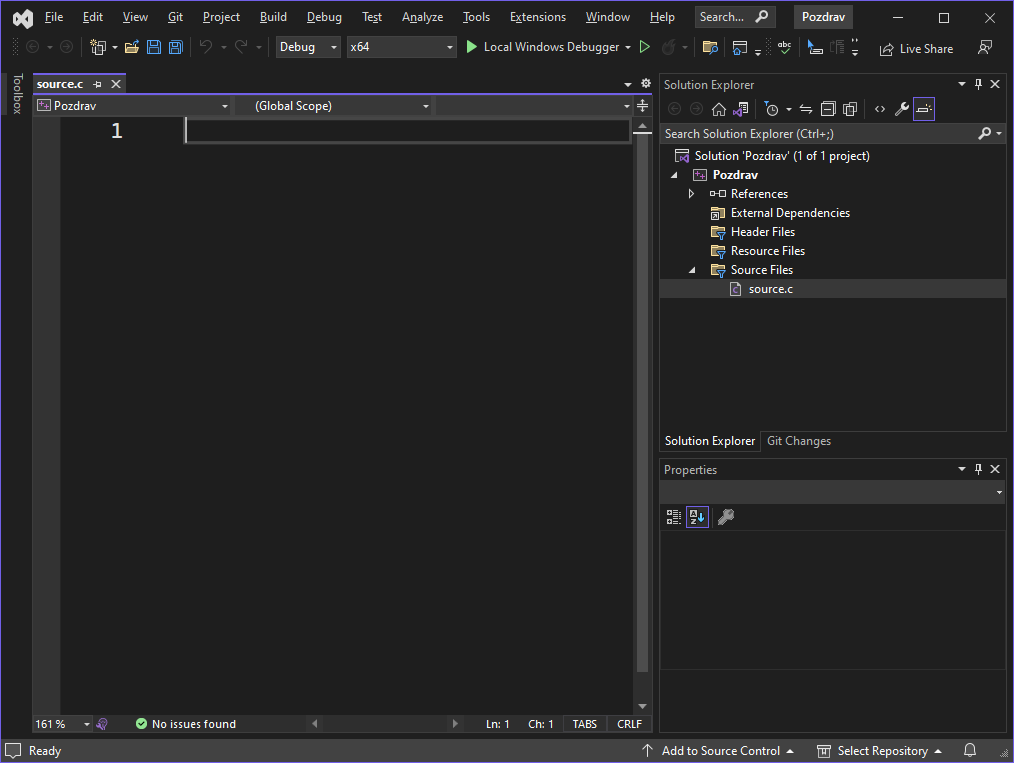The height and width of the screenshot is (763, 1014).
Task: Pin the Properties panel
Action: (978, 469)
